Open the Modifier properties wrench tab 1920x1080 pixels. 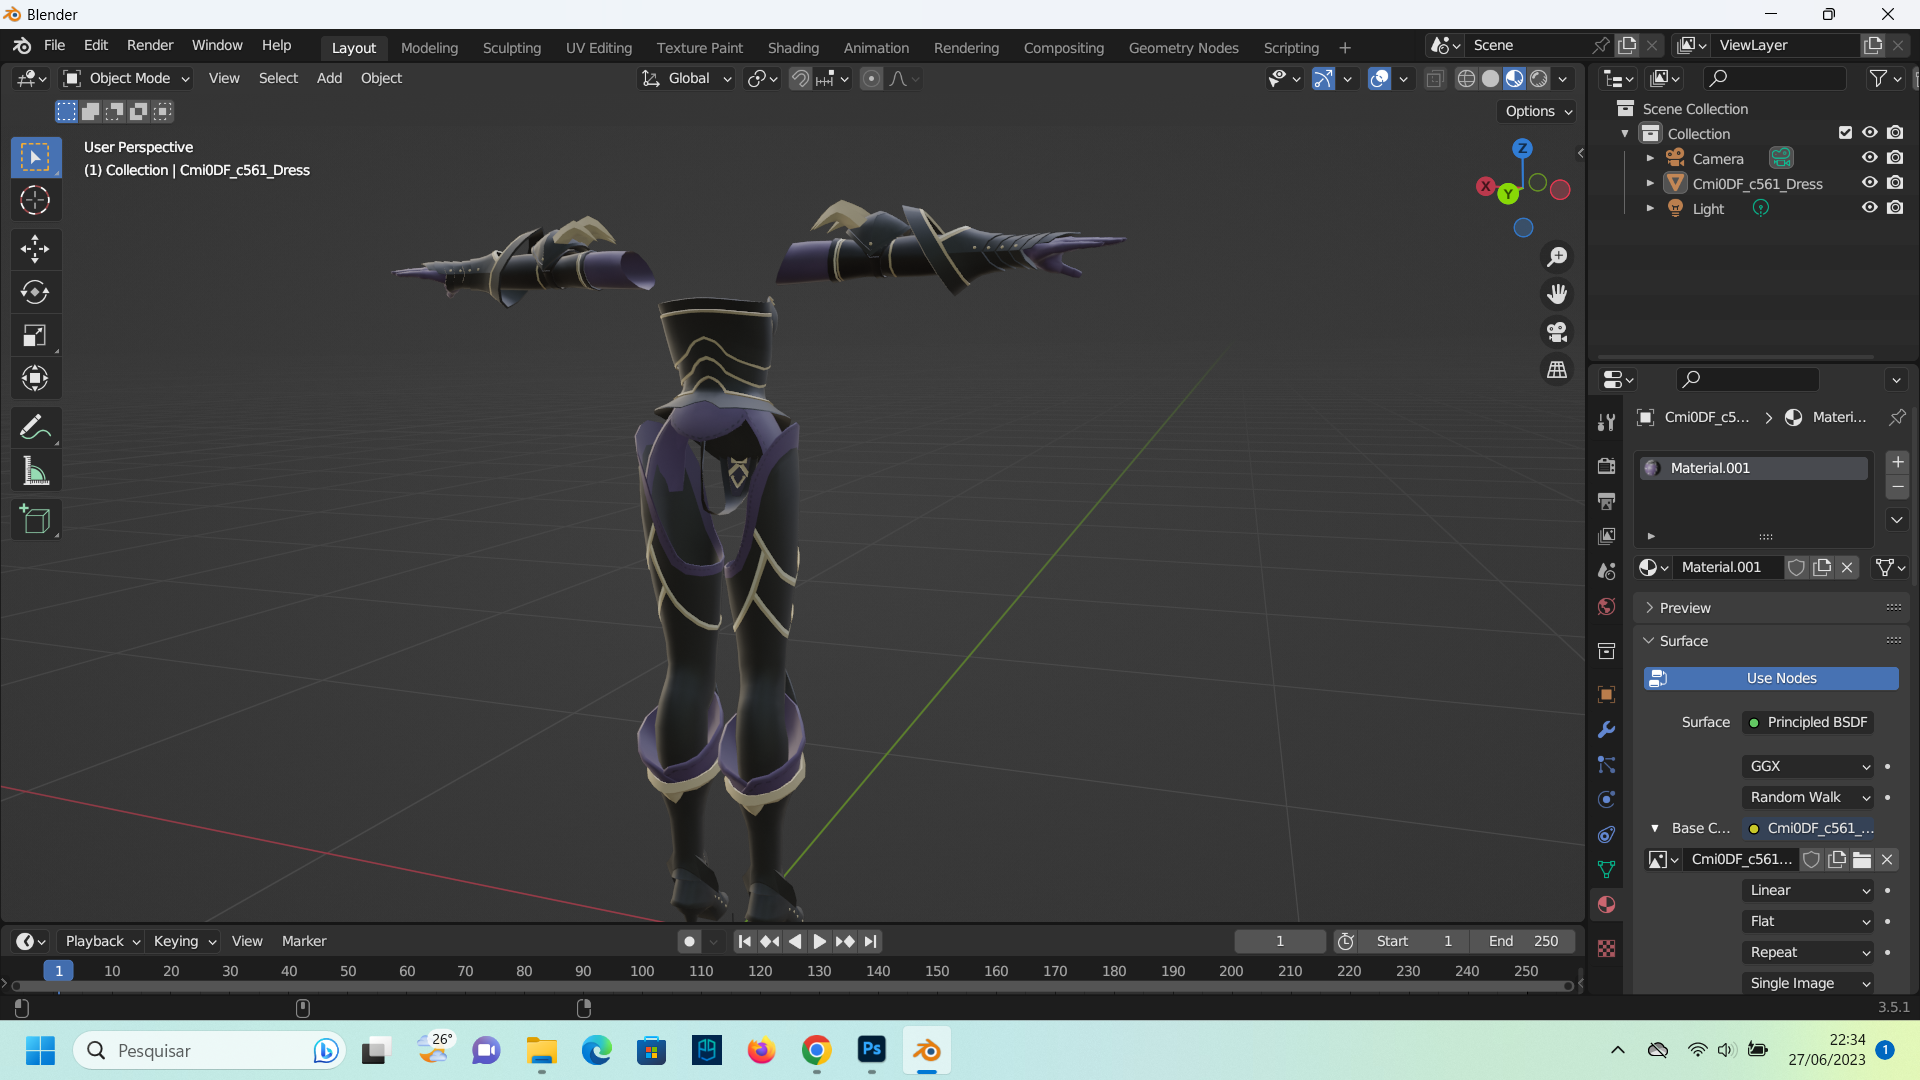click(x=1606, y=730)
